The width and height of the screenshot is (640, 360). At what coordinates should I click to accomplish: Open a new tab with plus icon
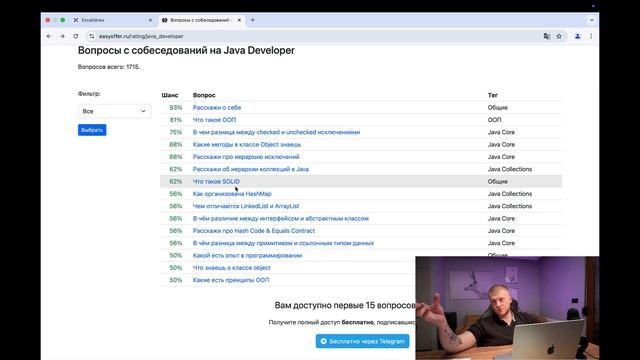click(253, 20)
